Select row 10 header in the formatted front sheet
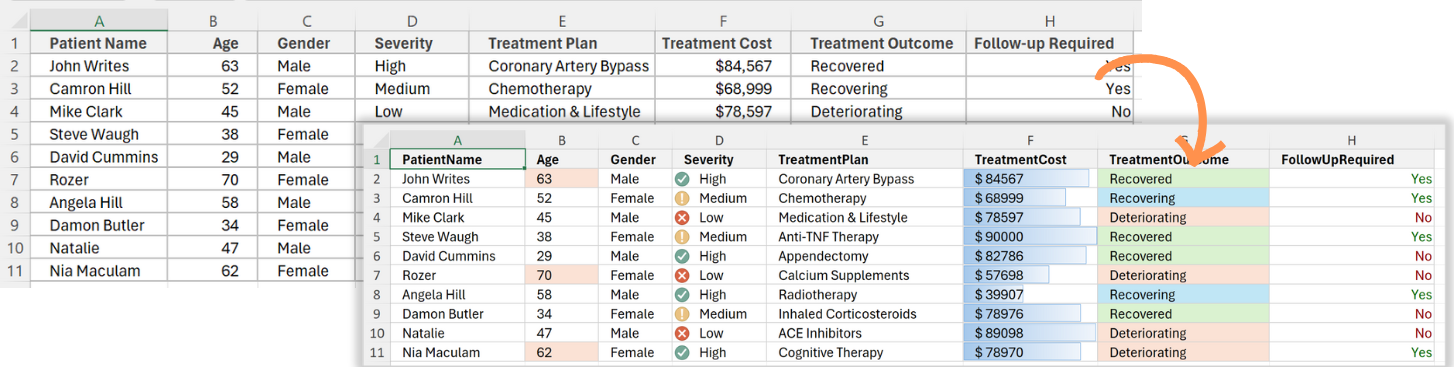Image resolution: width=1454 pixels, height=367 pixels. coord(377,333)
